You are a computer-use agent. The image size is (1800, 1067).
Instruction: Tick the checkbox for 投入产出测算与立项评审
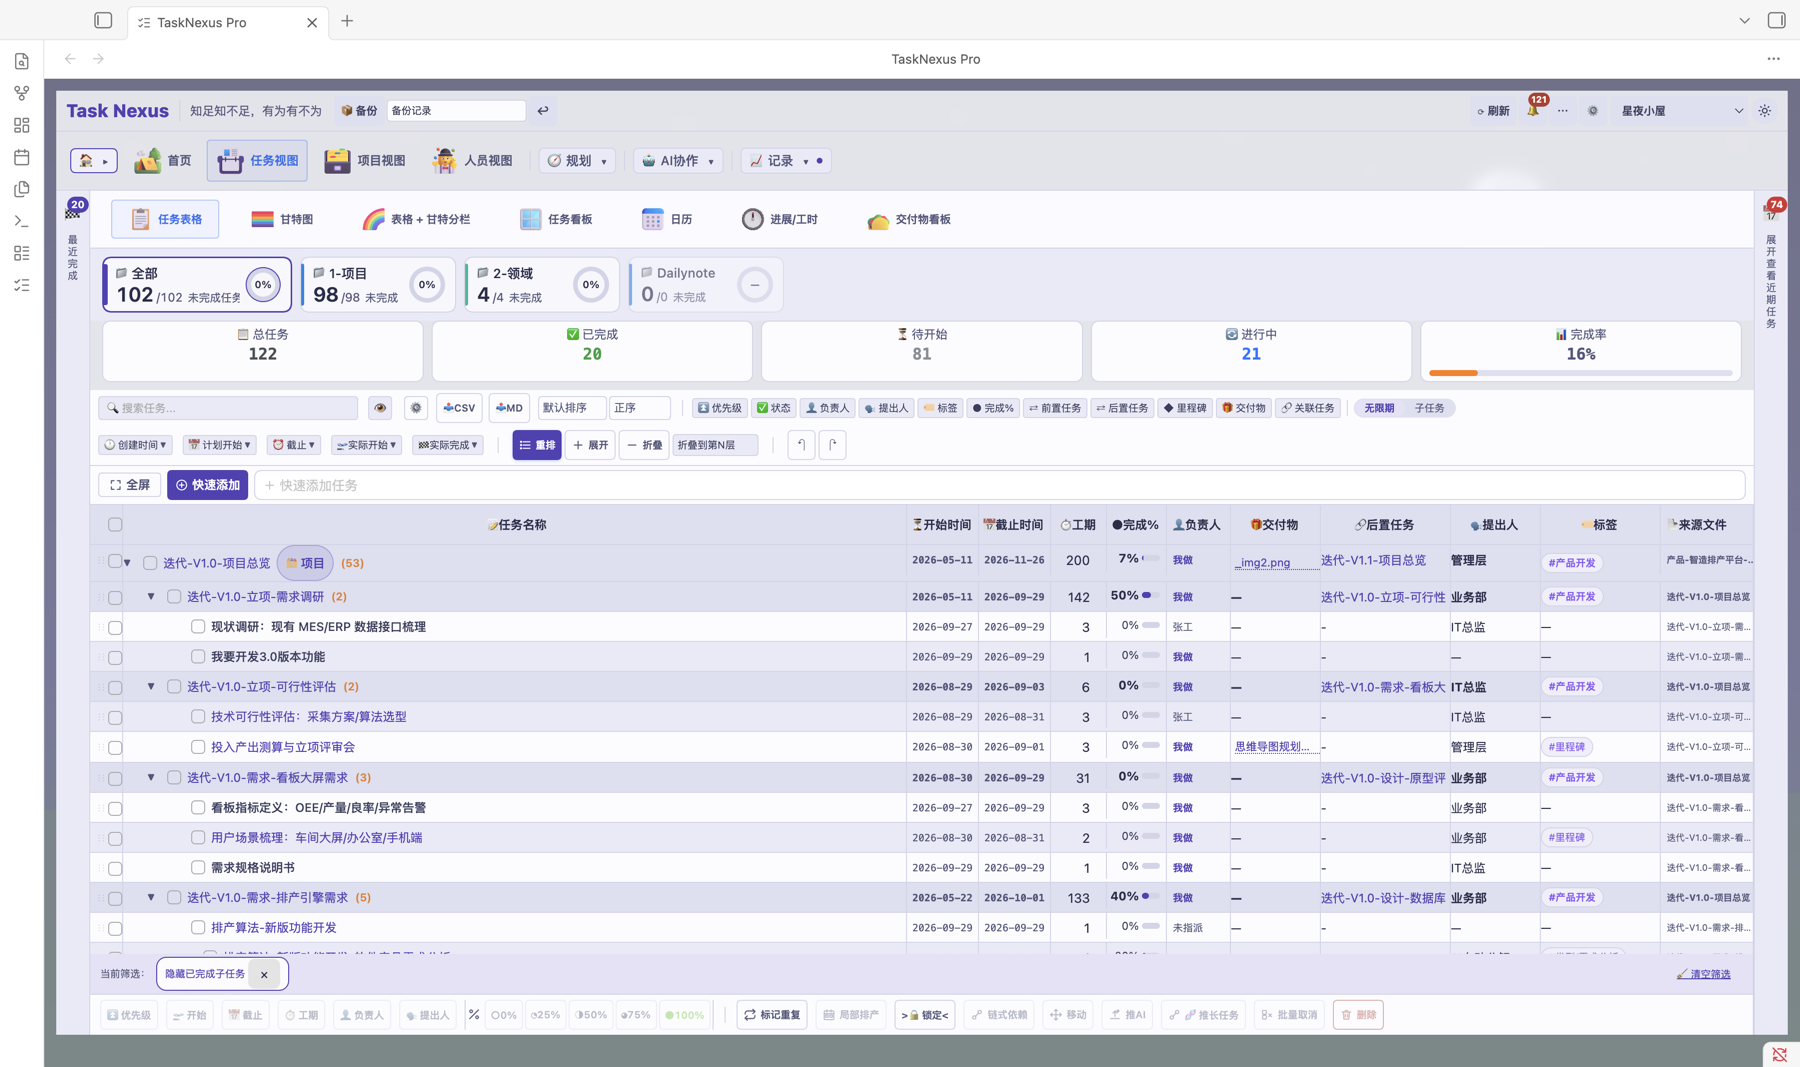198,747
